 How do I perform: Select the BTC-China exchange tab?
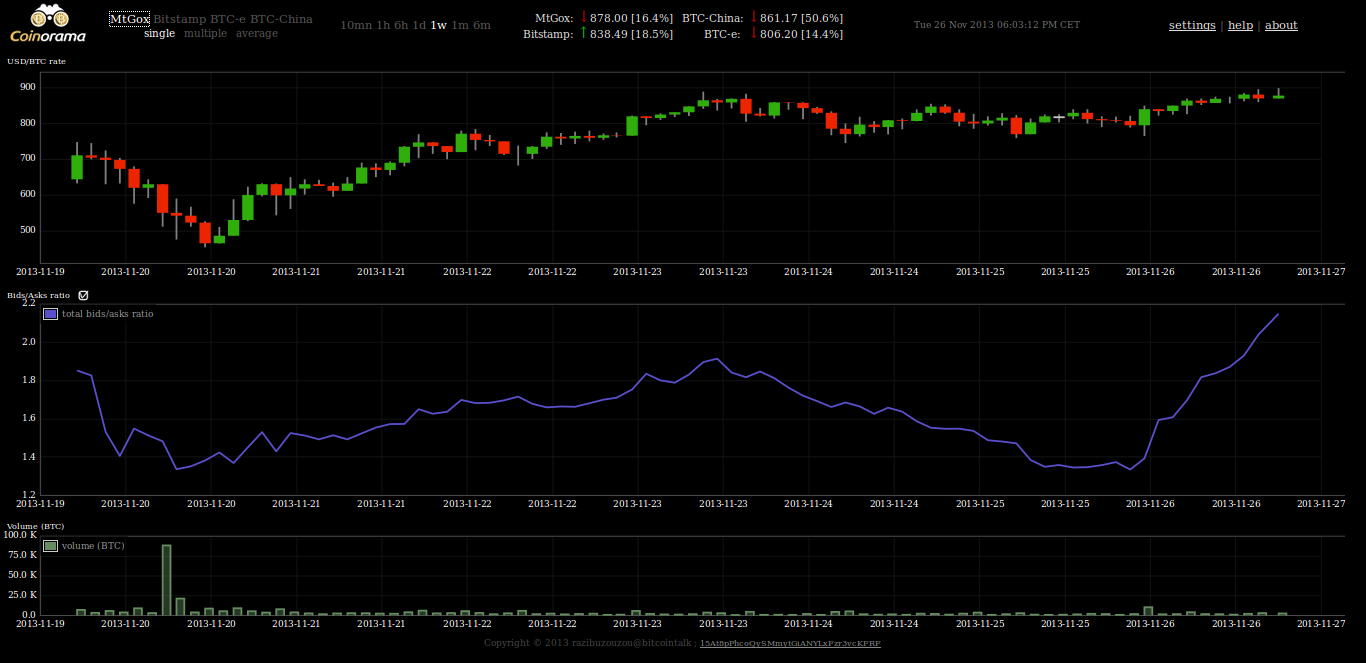(281, 19)
